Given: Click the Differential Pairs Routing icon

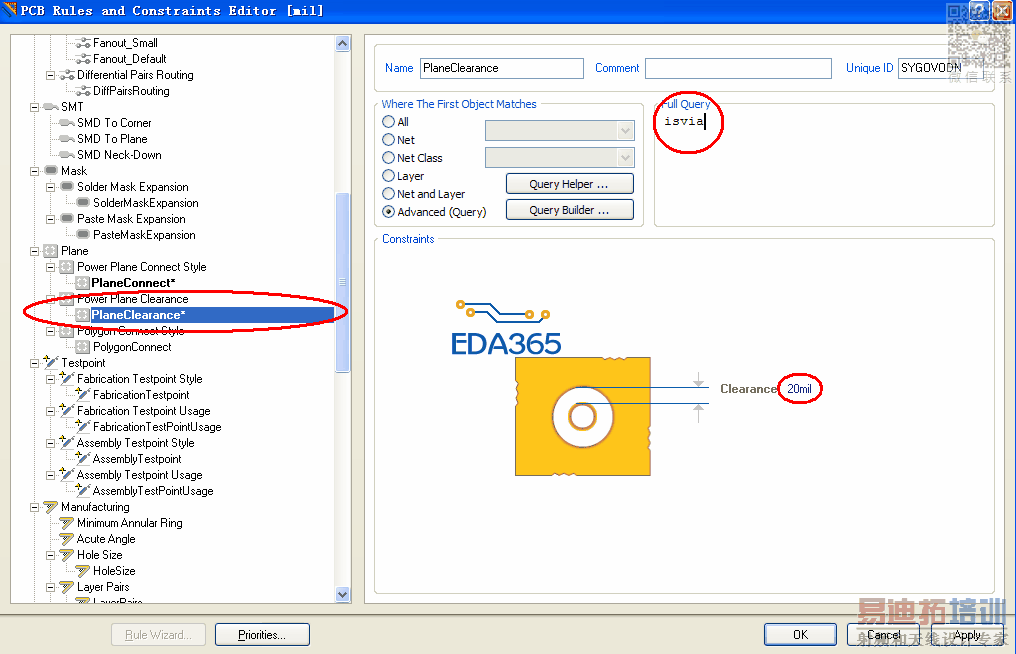Looking at the screenshot, I should tap(67, 75).
